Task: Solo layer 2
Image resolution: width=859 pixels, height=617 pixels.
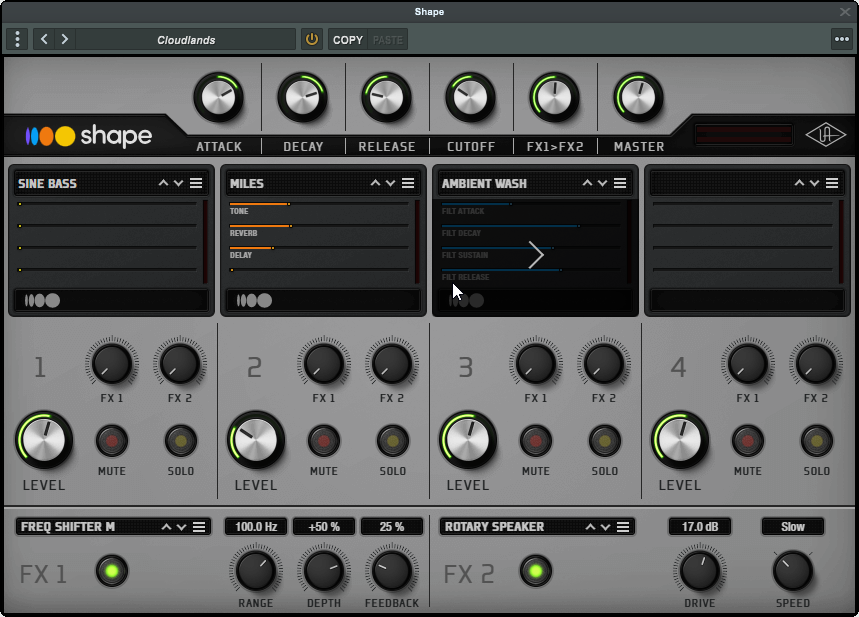Action: click(393, 441)
